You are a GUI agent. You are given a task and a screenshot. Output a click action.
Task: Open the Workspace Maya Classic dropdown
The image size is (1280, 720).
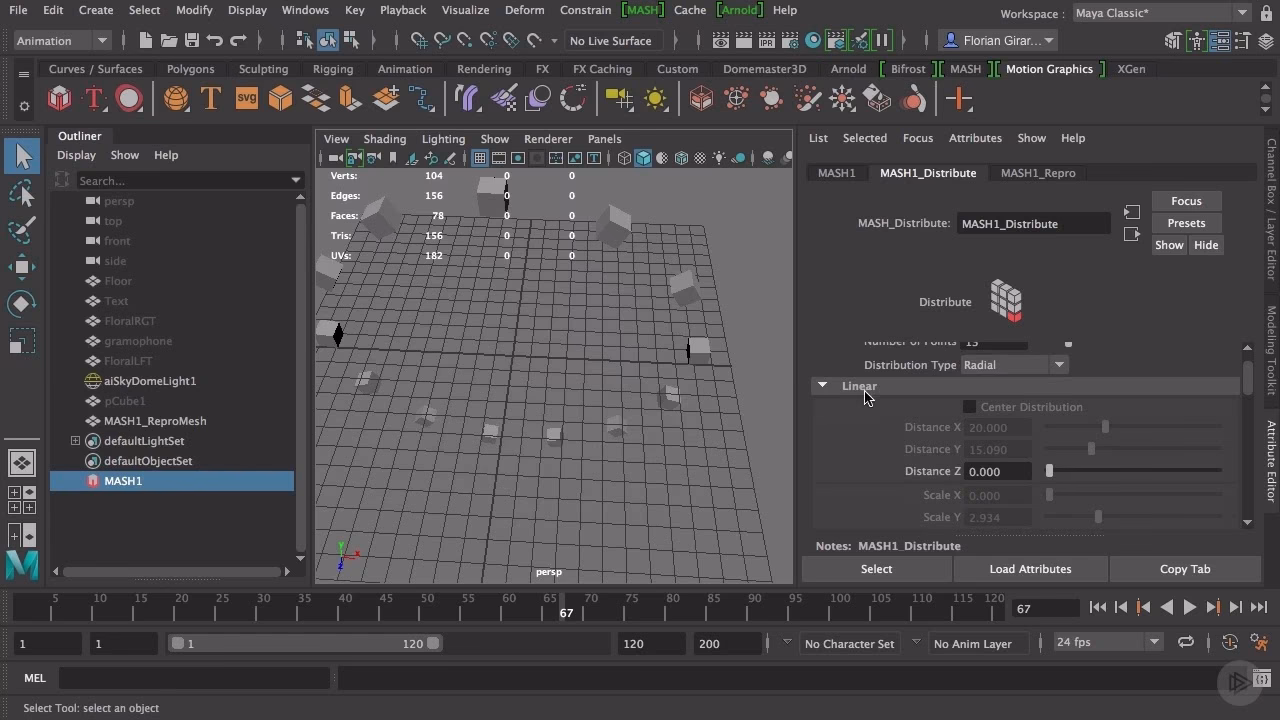point(1162,13)
